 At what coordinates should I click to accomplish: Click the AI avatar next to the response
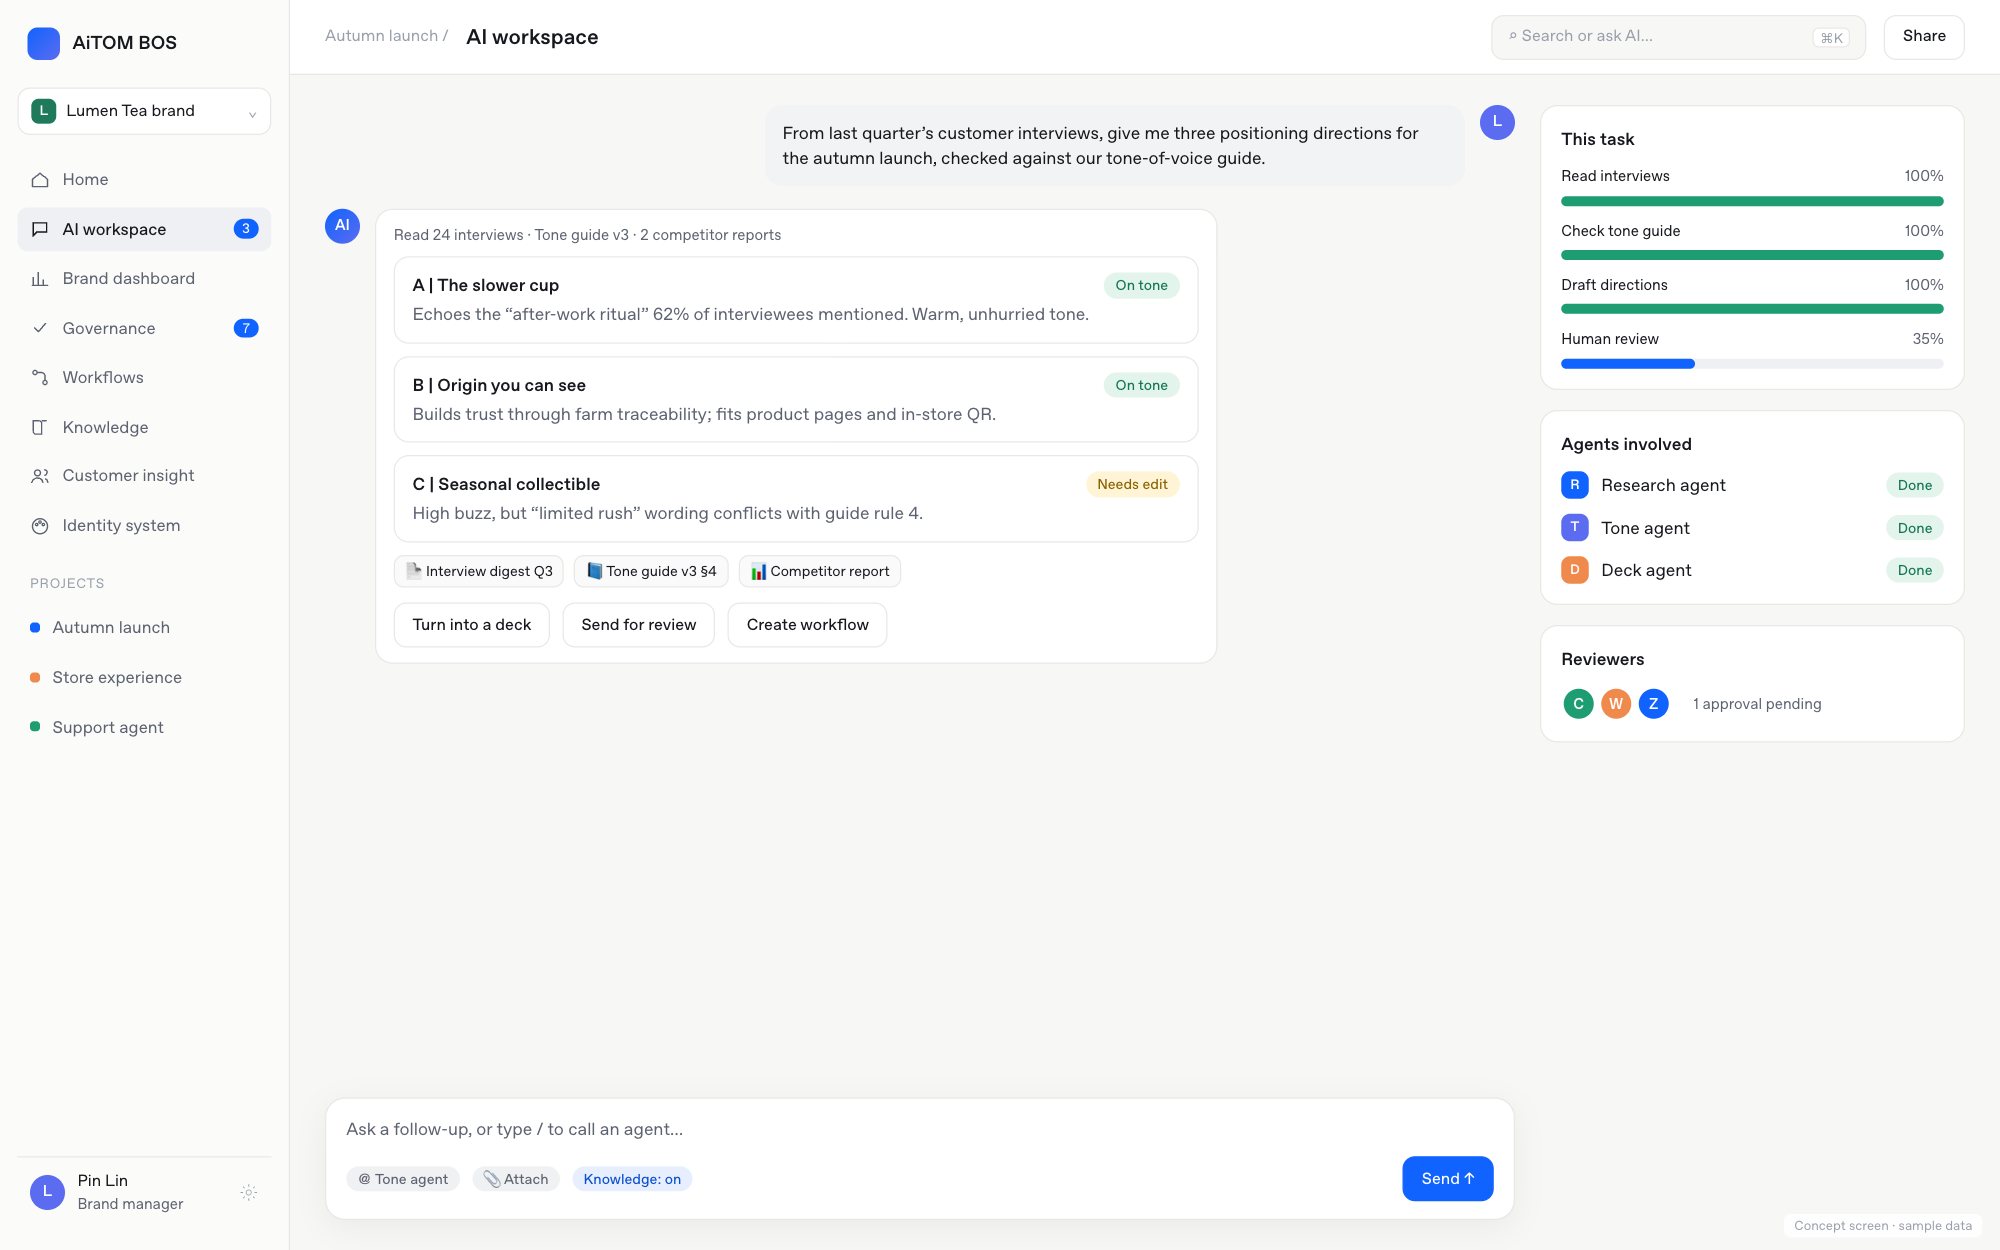tap(342, 226)
